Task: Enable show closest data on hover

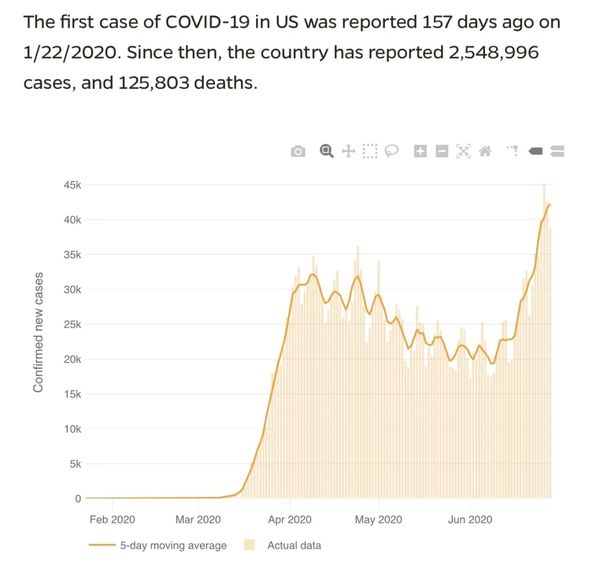Action: point(535,151)
